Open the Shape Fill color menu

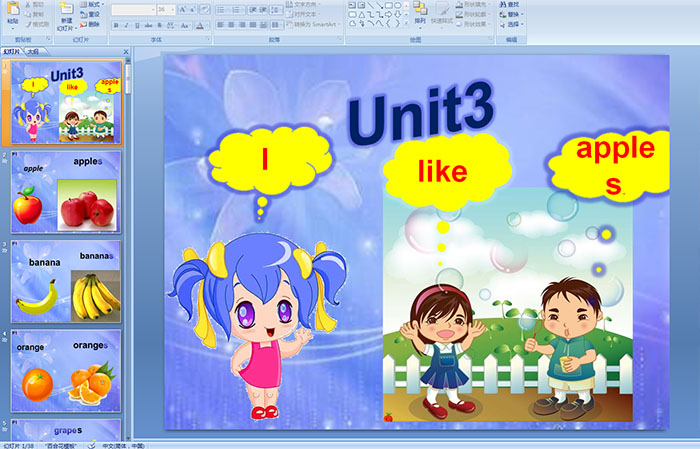pos(474,4)
